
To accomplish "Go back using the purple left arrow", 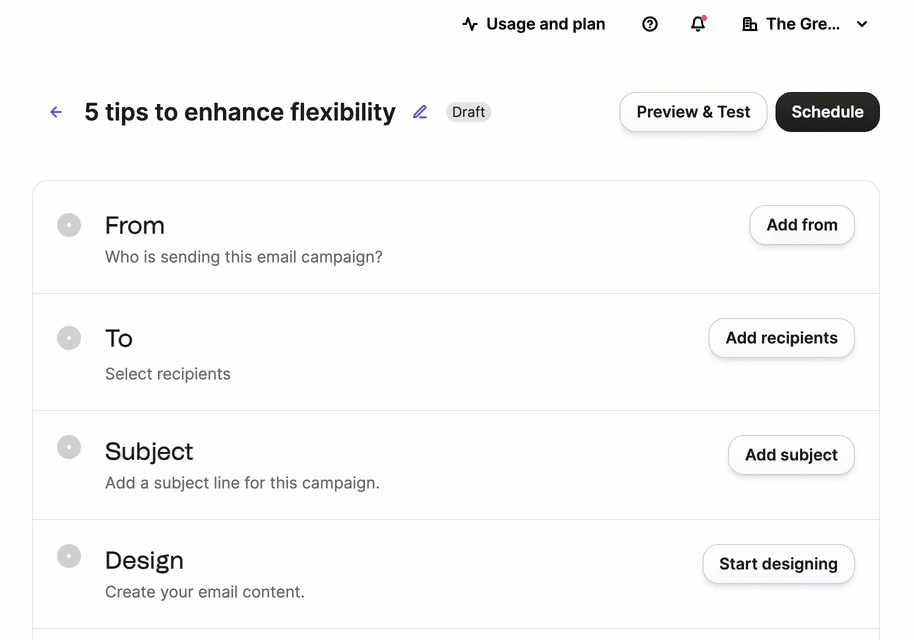I will (55, 112).
